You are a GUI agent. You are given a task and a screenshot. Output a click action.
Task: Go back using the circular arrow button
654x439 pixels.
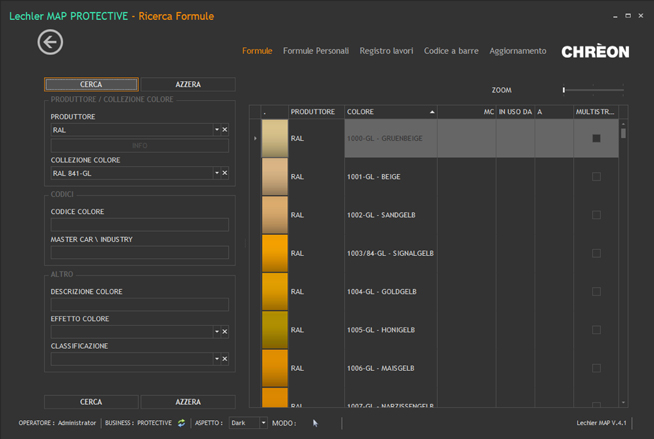click(50, 42)
